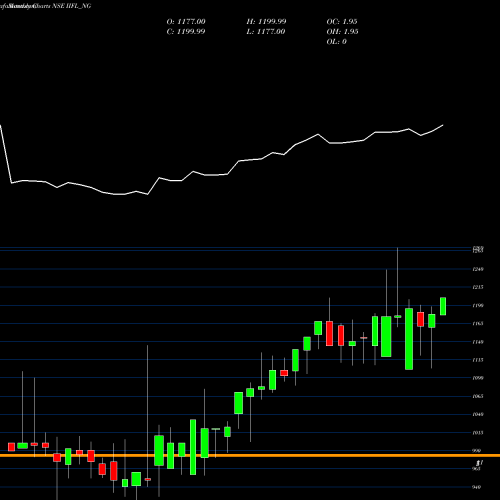Click the white line chart's final point
The width and height of the screenshot is (500, 500).
click(443, 125)
